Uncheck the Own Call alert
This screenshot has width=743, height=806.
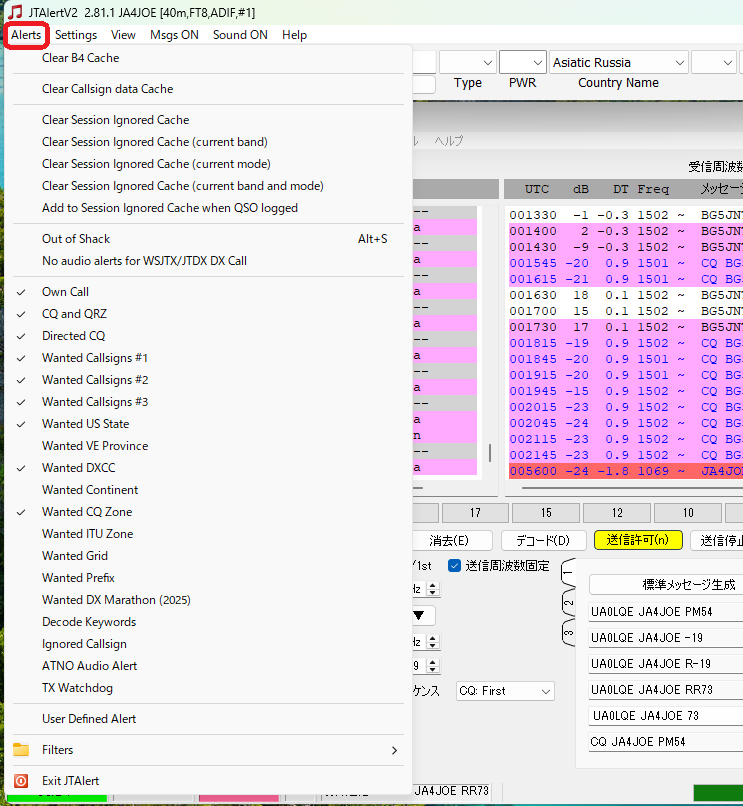(x=208, y=292)
